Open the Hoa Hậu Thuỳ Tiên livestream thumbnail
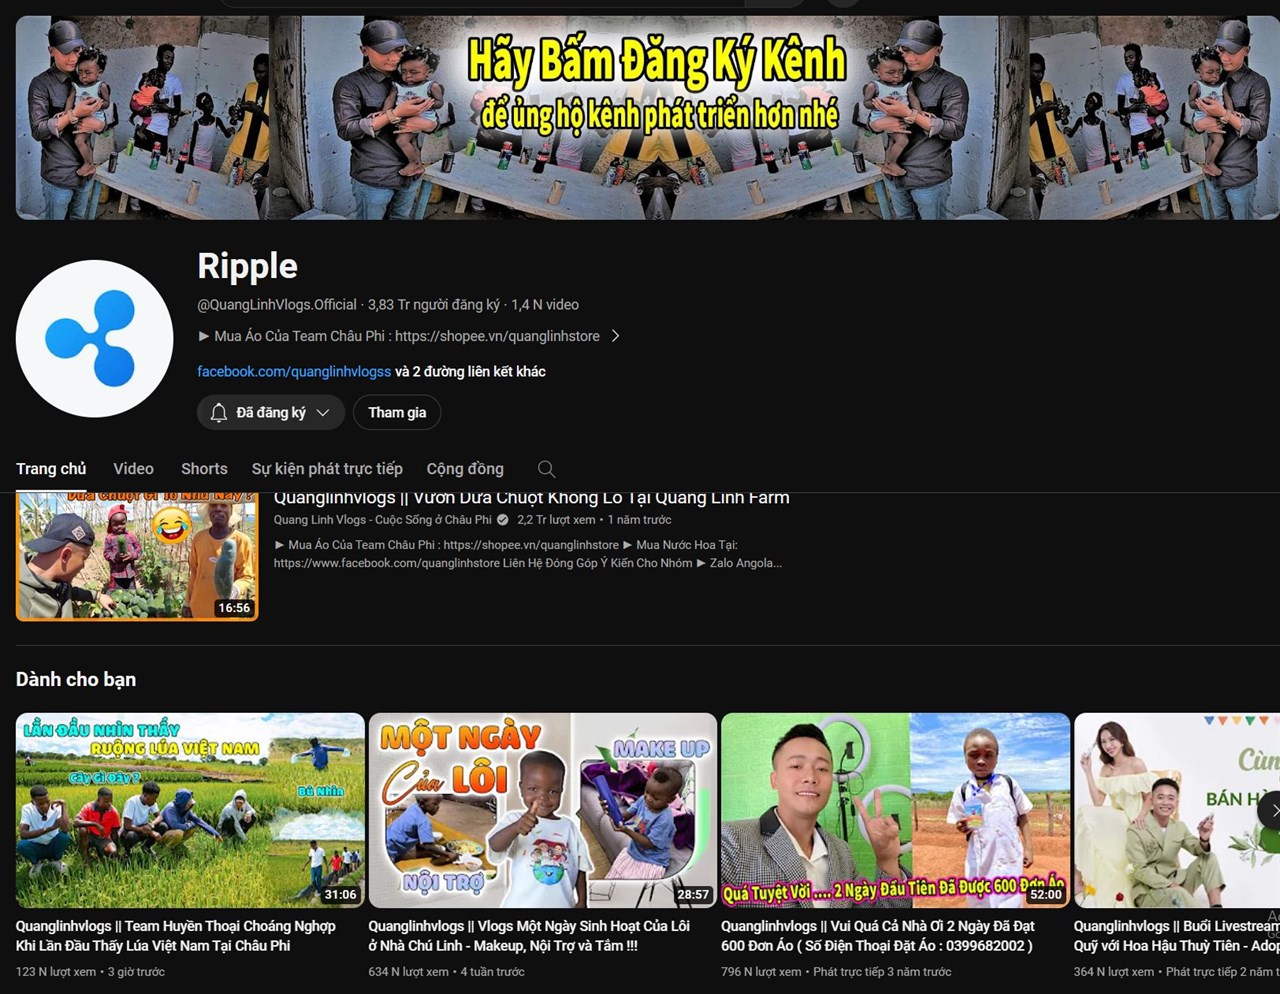Screen dimensions: 1280x994 pyautogui.click(x=1180, y=810)
